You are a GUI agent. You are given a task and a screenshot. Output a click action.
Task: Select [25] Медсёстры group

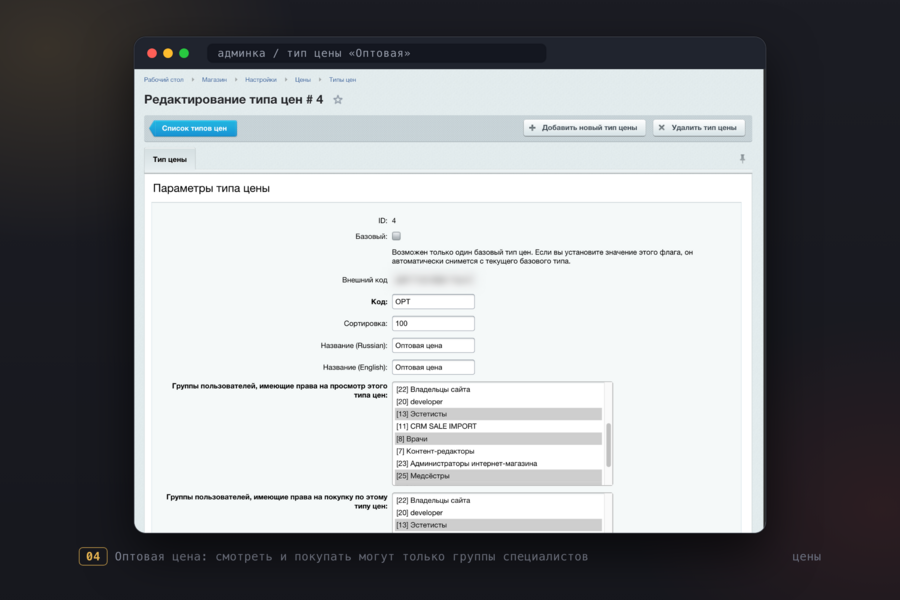click(x=498, y=476)
